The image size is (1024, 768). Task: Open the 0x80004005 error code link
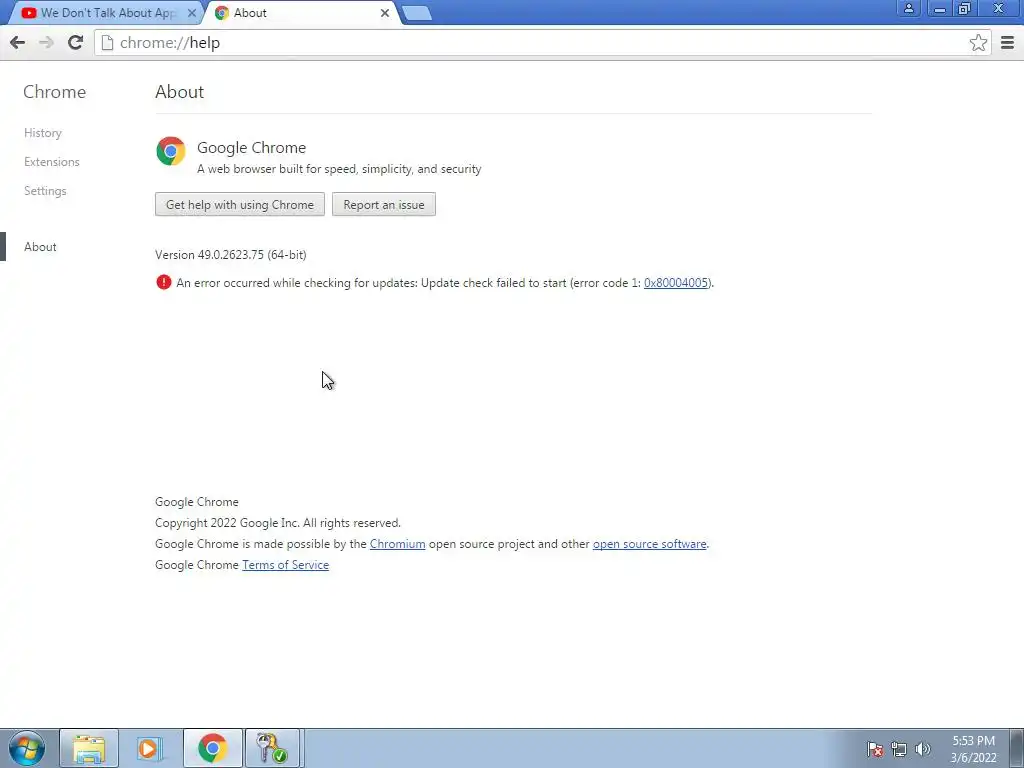(675, 283)
